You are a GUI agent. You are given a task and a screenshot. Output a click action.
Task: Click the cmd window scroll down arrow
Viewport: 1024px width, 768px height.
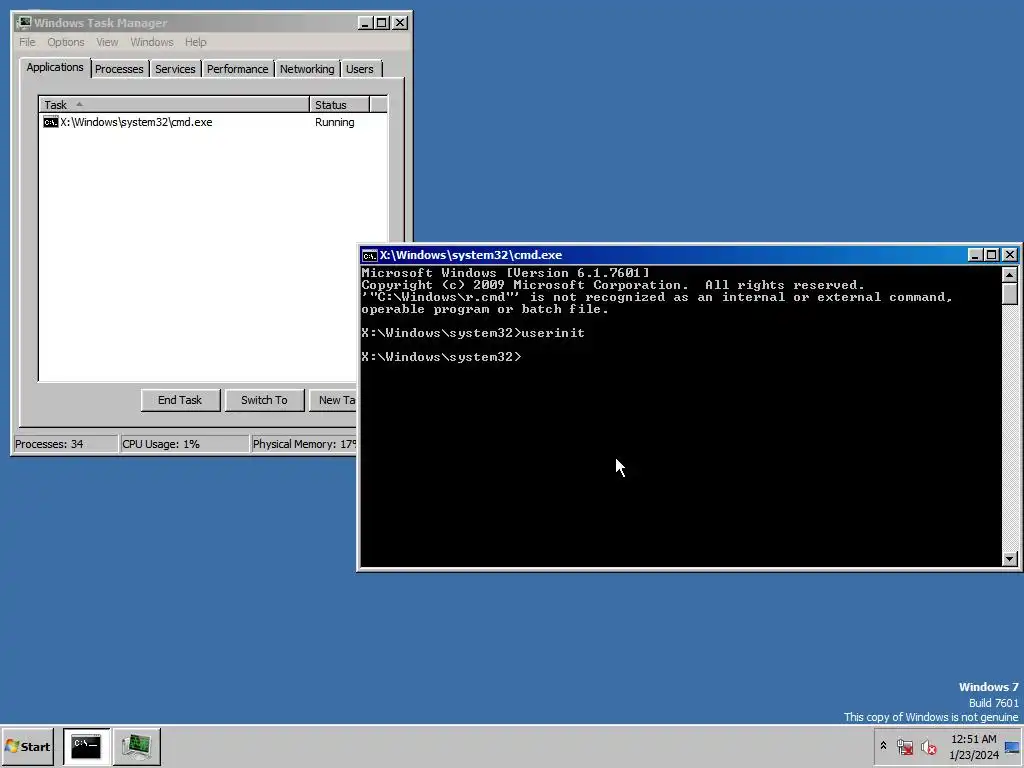point(1010,558)
